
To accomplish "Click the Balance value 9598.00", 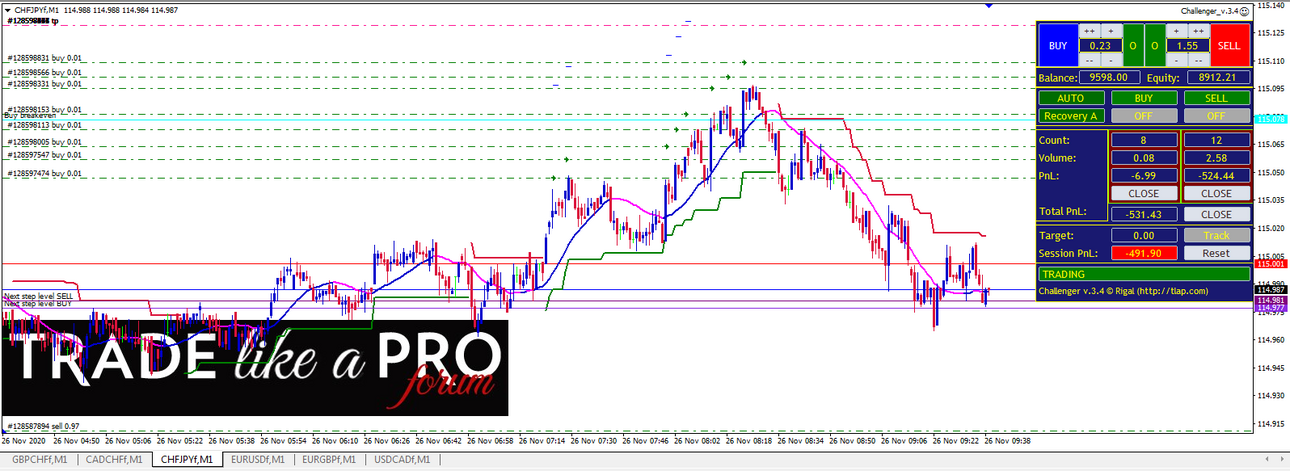I will [1110, 77].
